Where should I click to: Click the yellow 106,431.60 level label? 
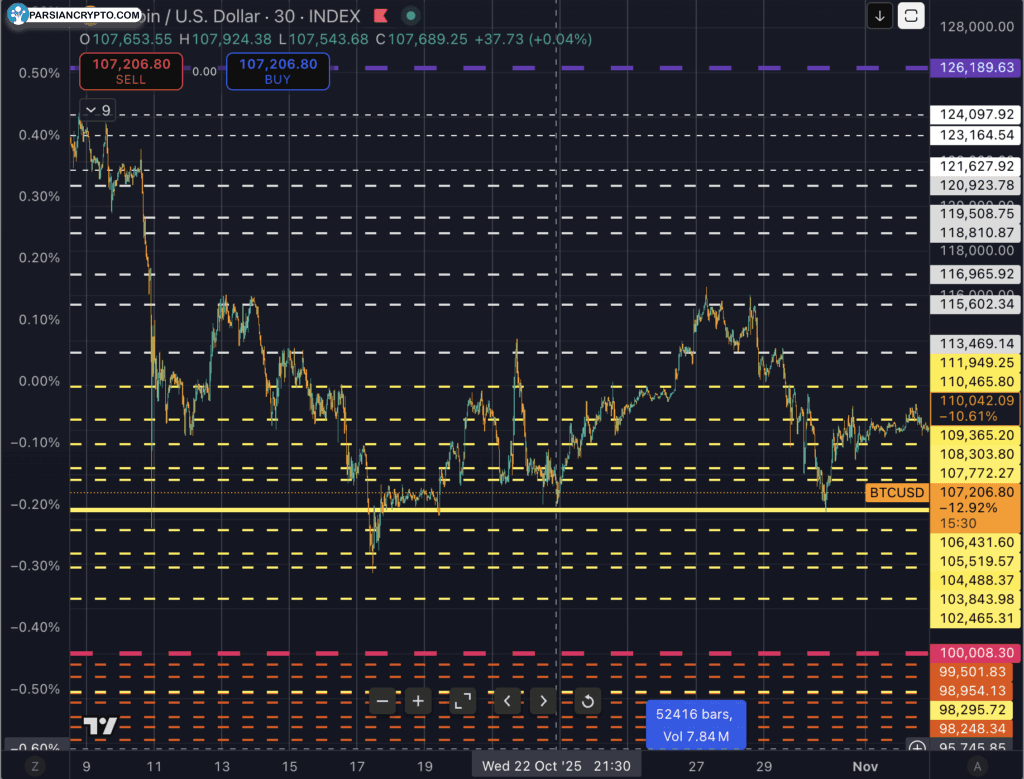976,542
